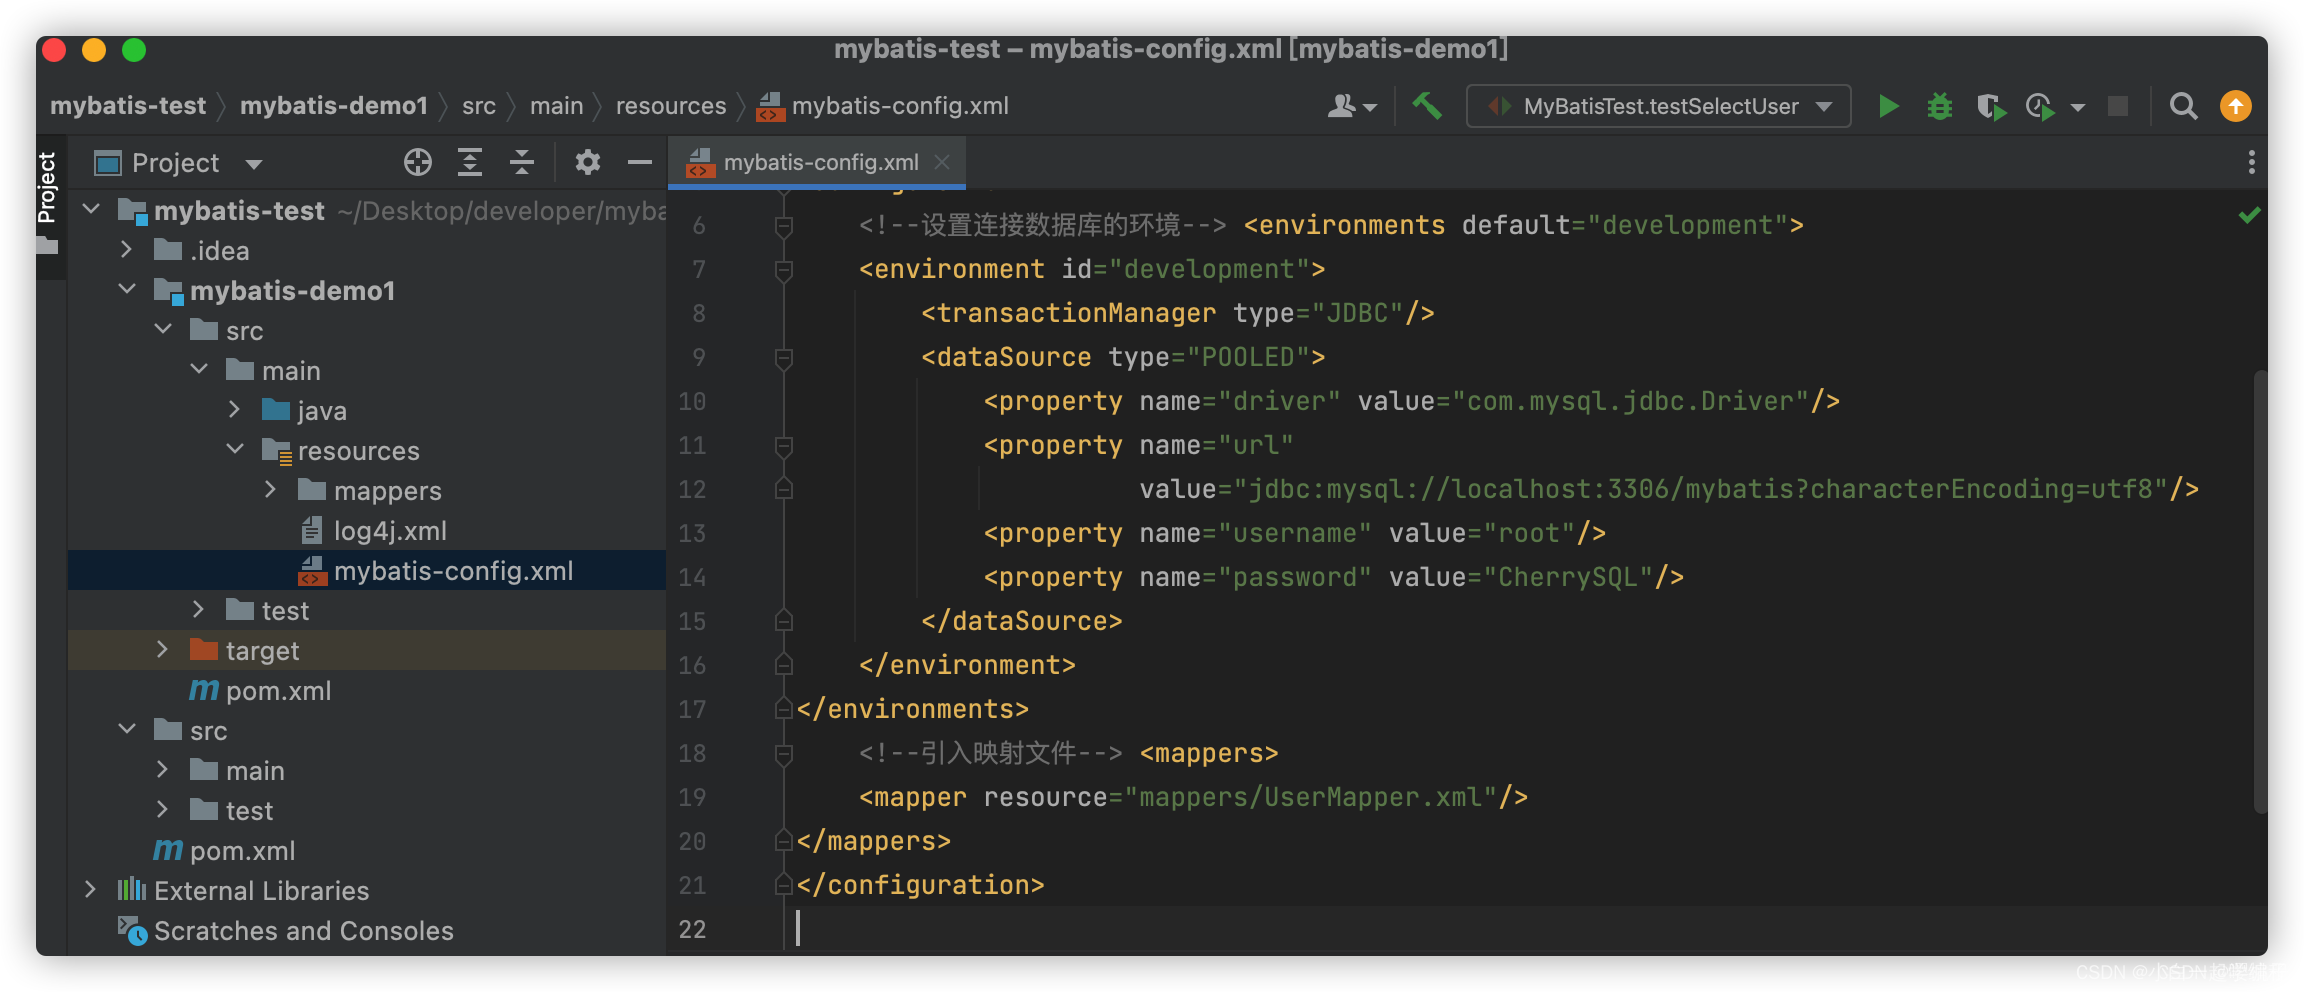Expand the target folder
The height and width of the screenshot is (992, 2304).
pyautogui.click(x=162, y=649)
